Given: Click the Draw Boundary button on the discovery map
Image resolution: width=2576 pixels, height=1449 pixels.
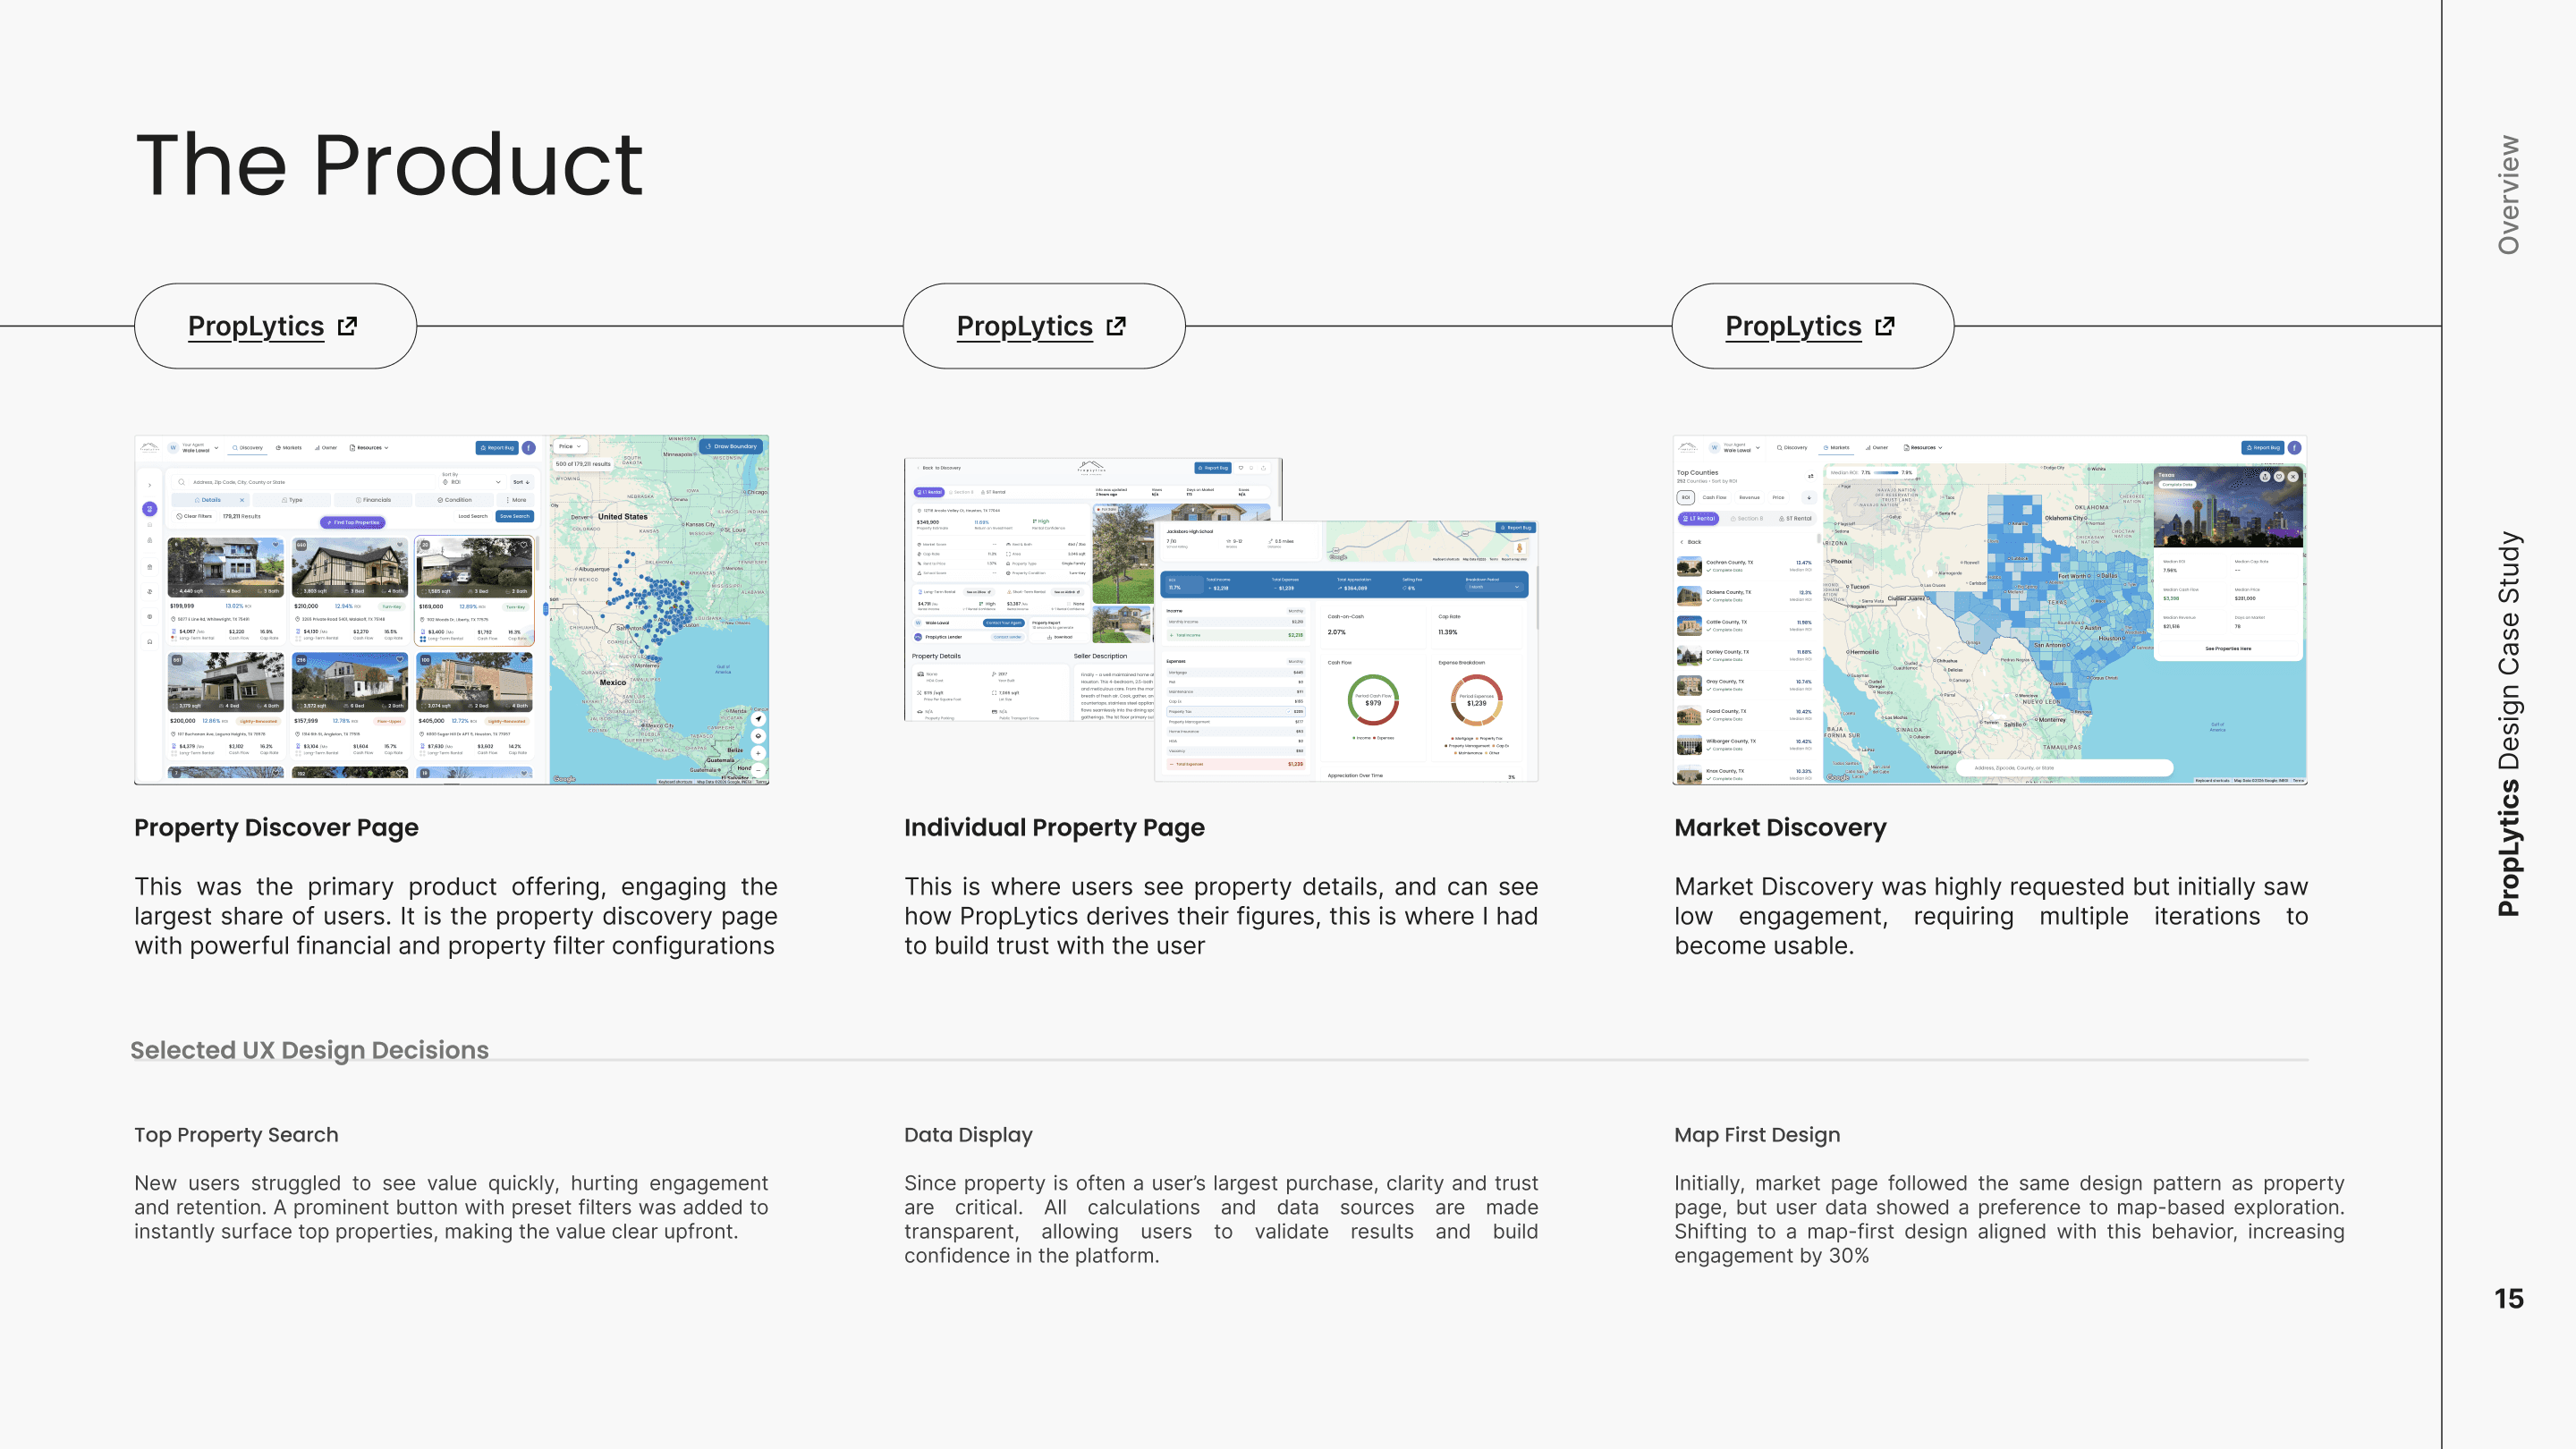Looking at the screenshot, I should 732,447.
